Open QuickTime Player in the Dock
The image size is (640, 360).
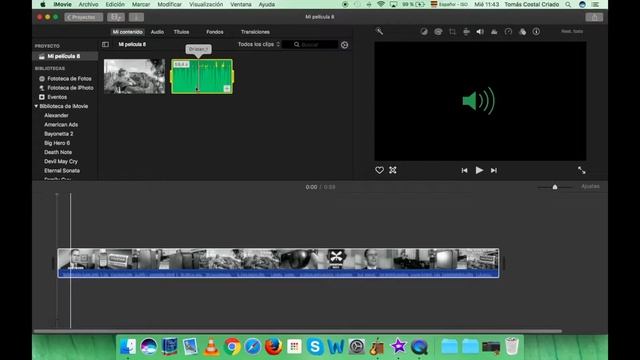(419, 347)
